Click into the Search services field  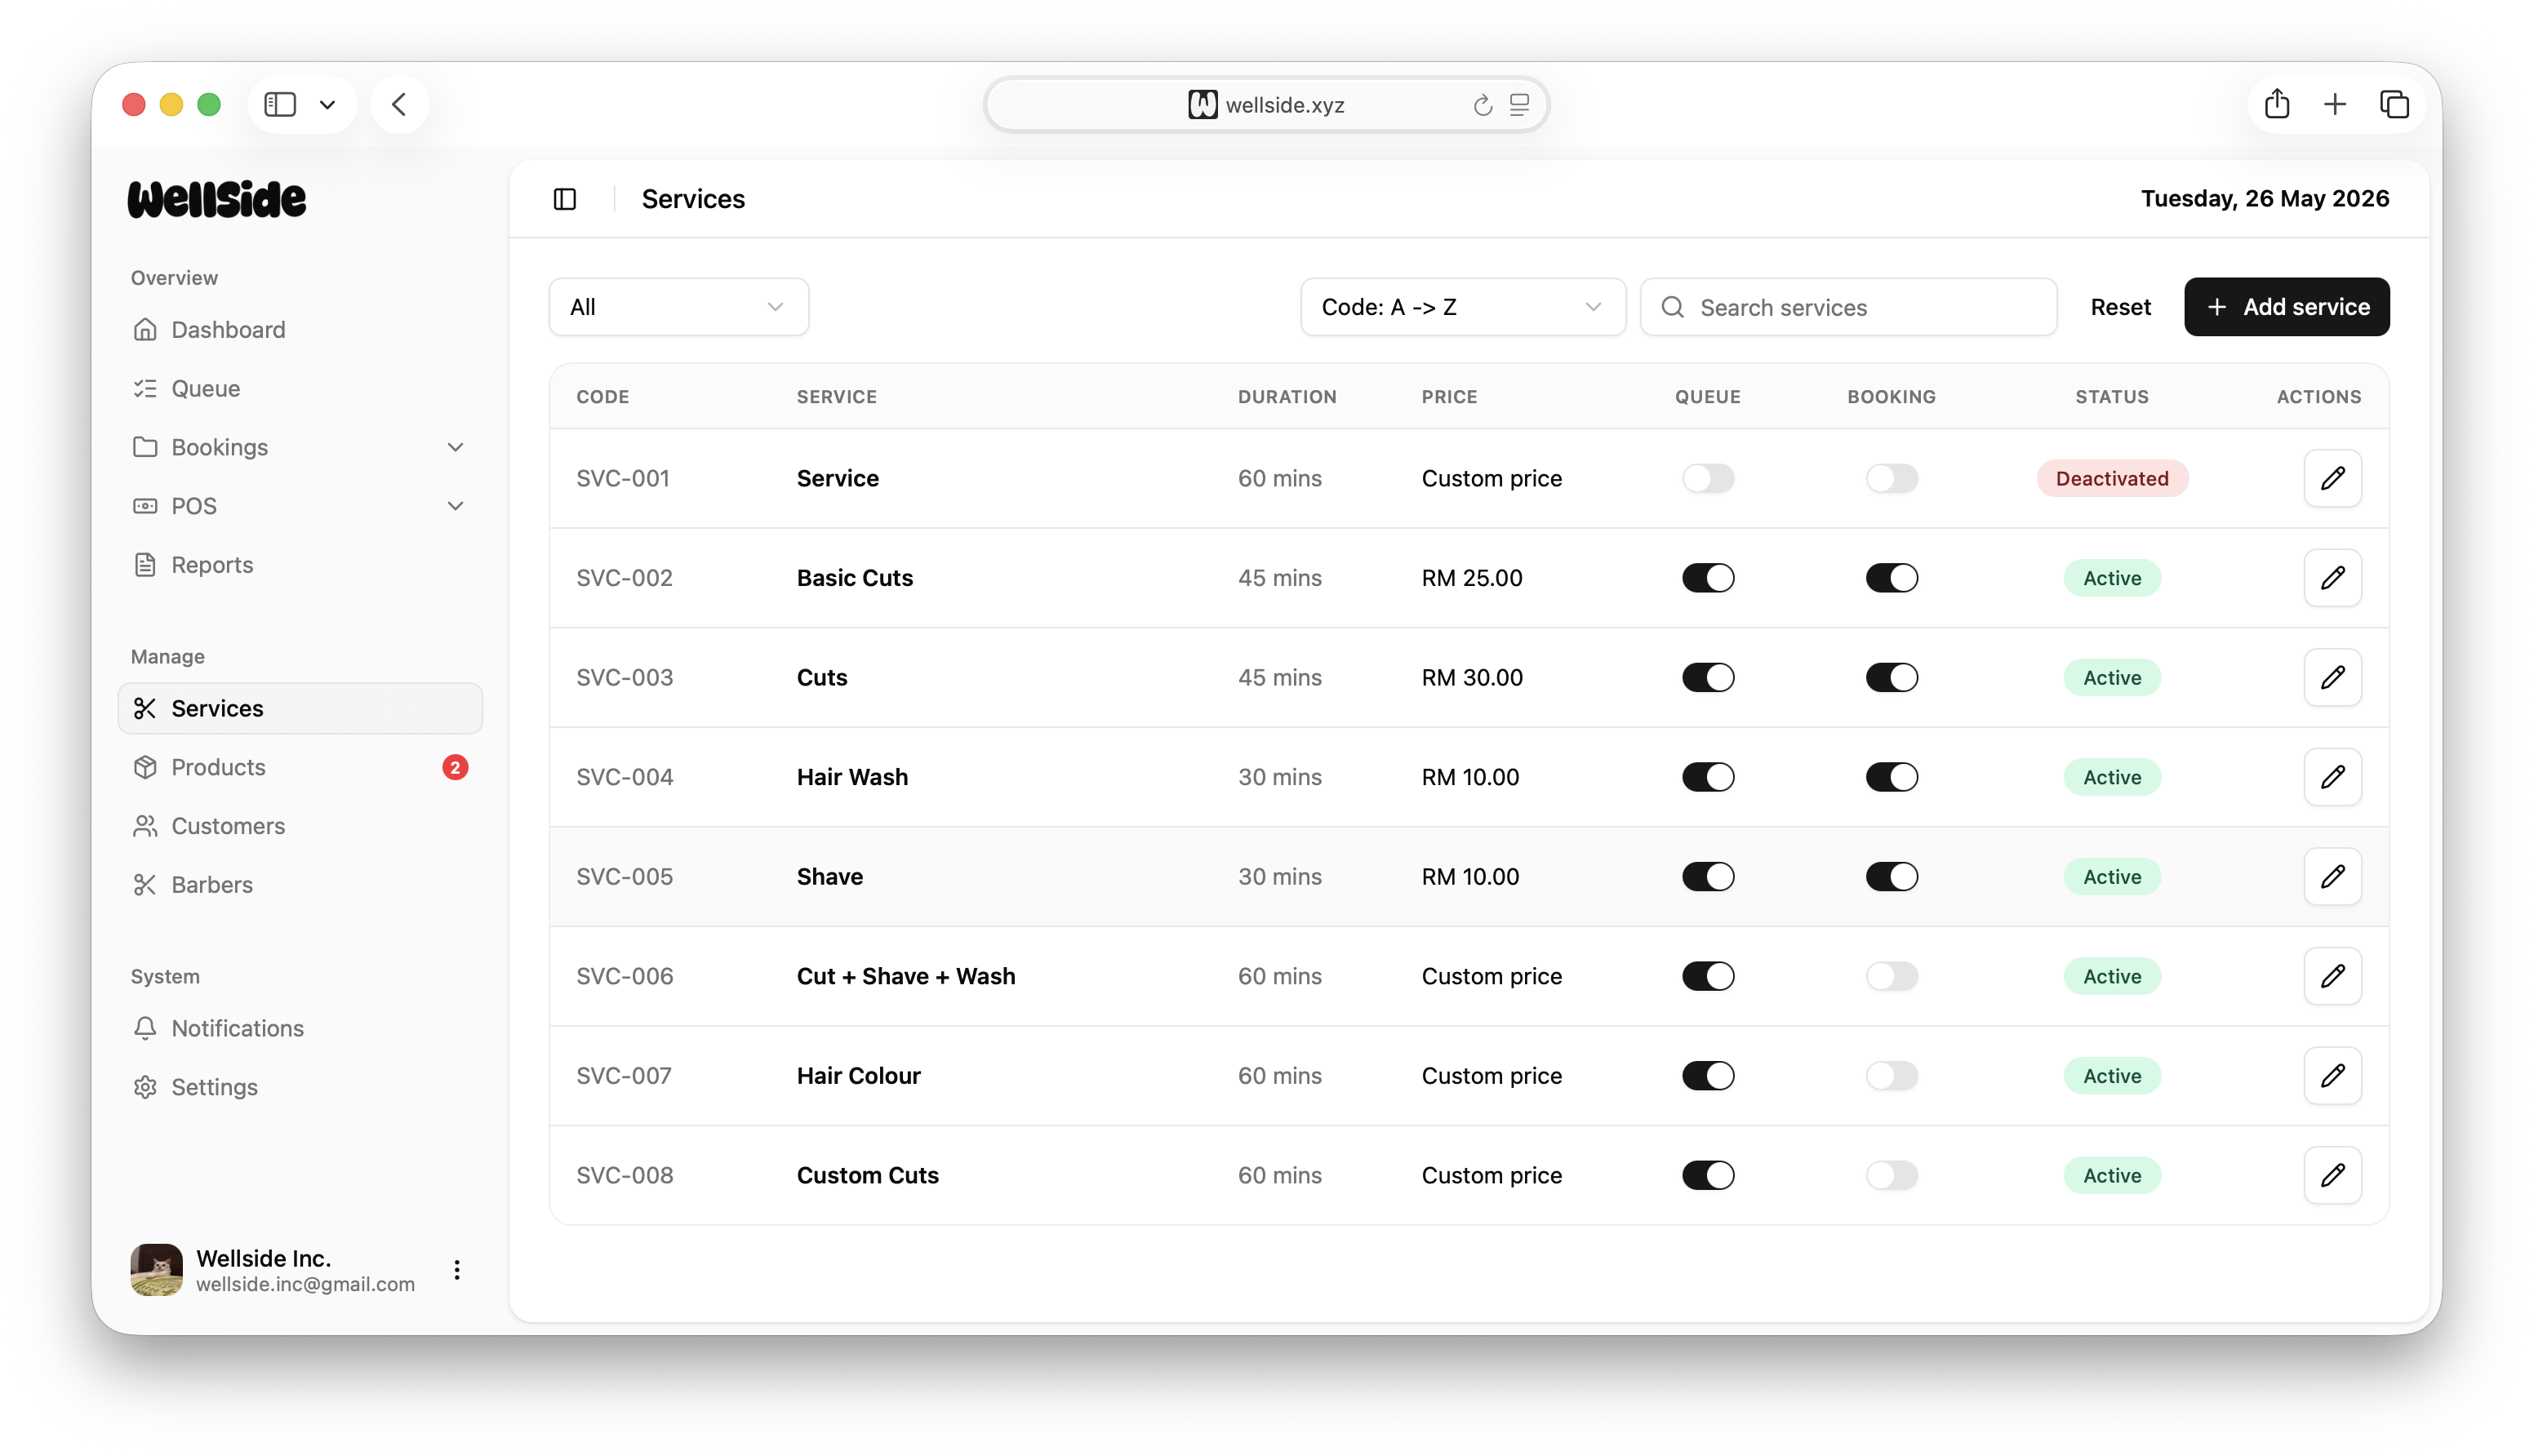pyautogui.click(x=1848, y=307)
